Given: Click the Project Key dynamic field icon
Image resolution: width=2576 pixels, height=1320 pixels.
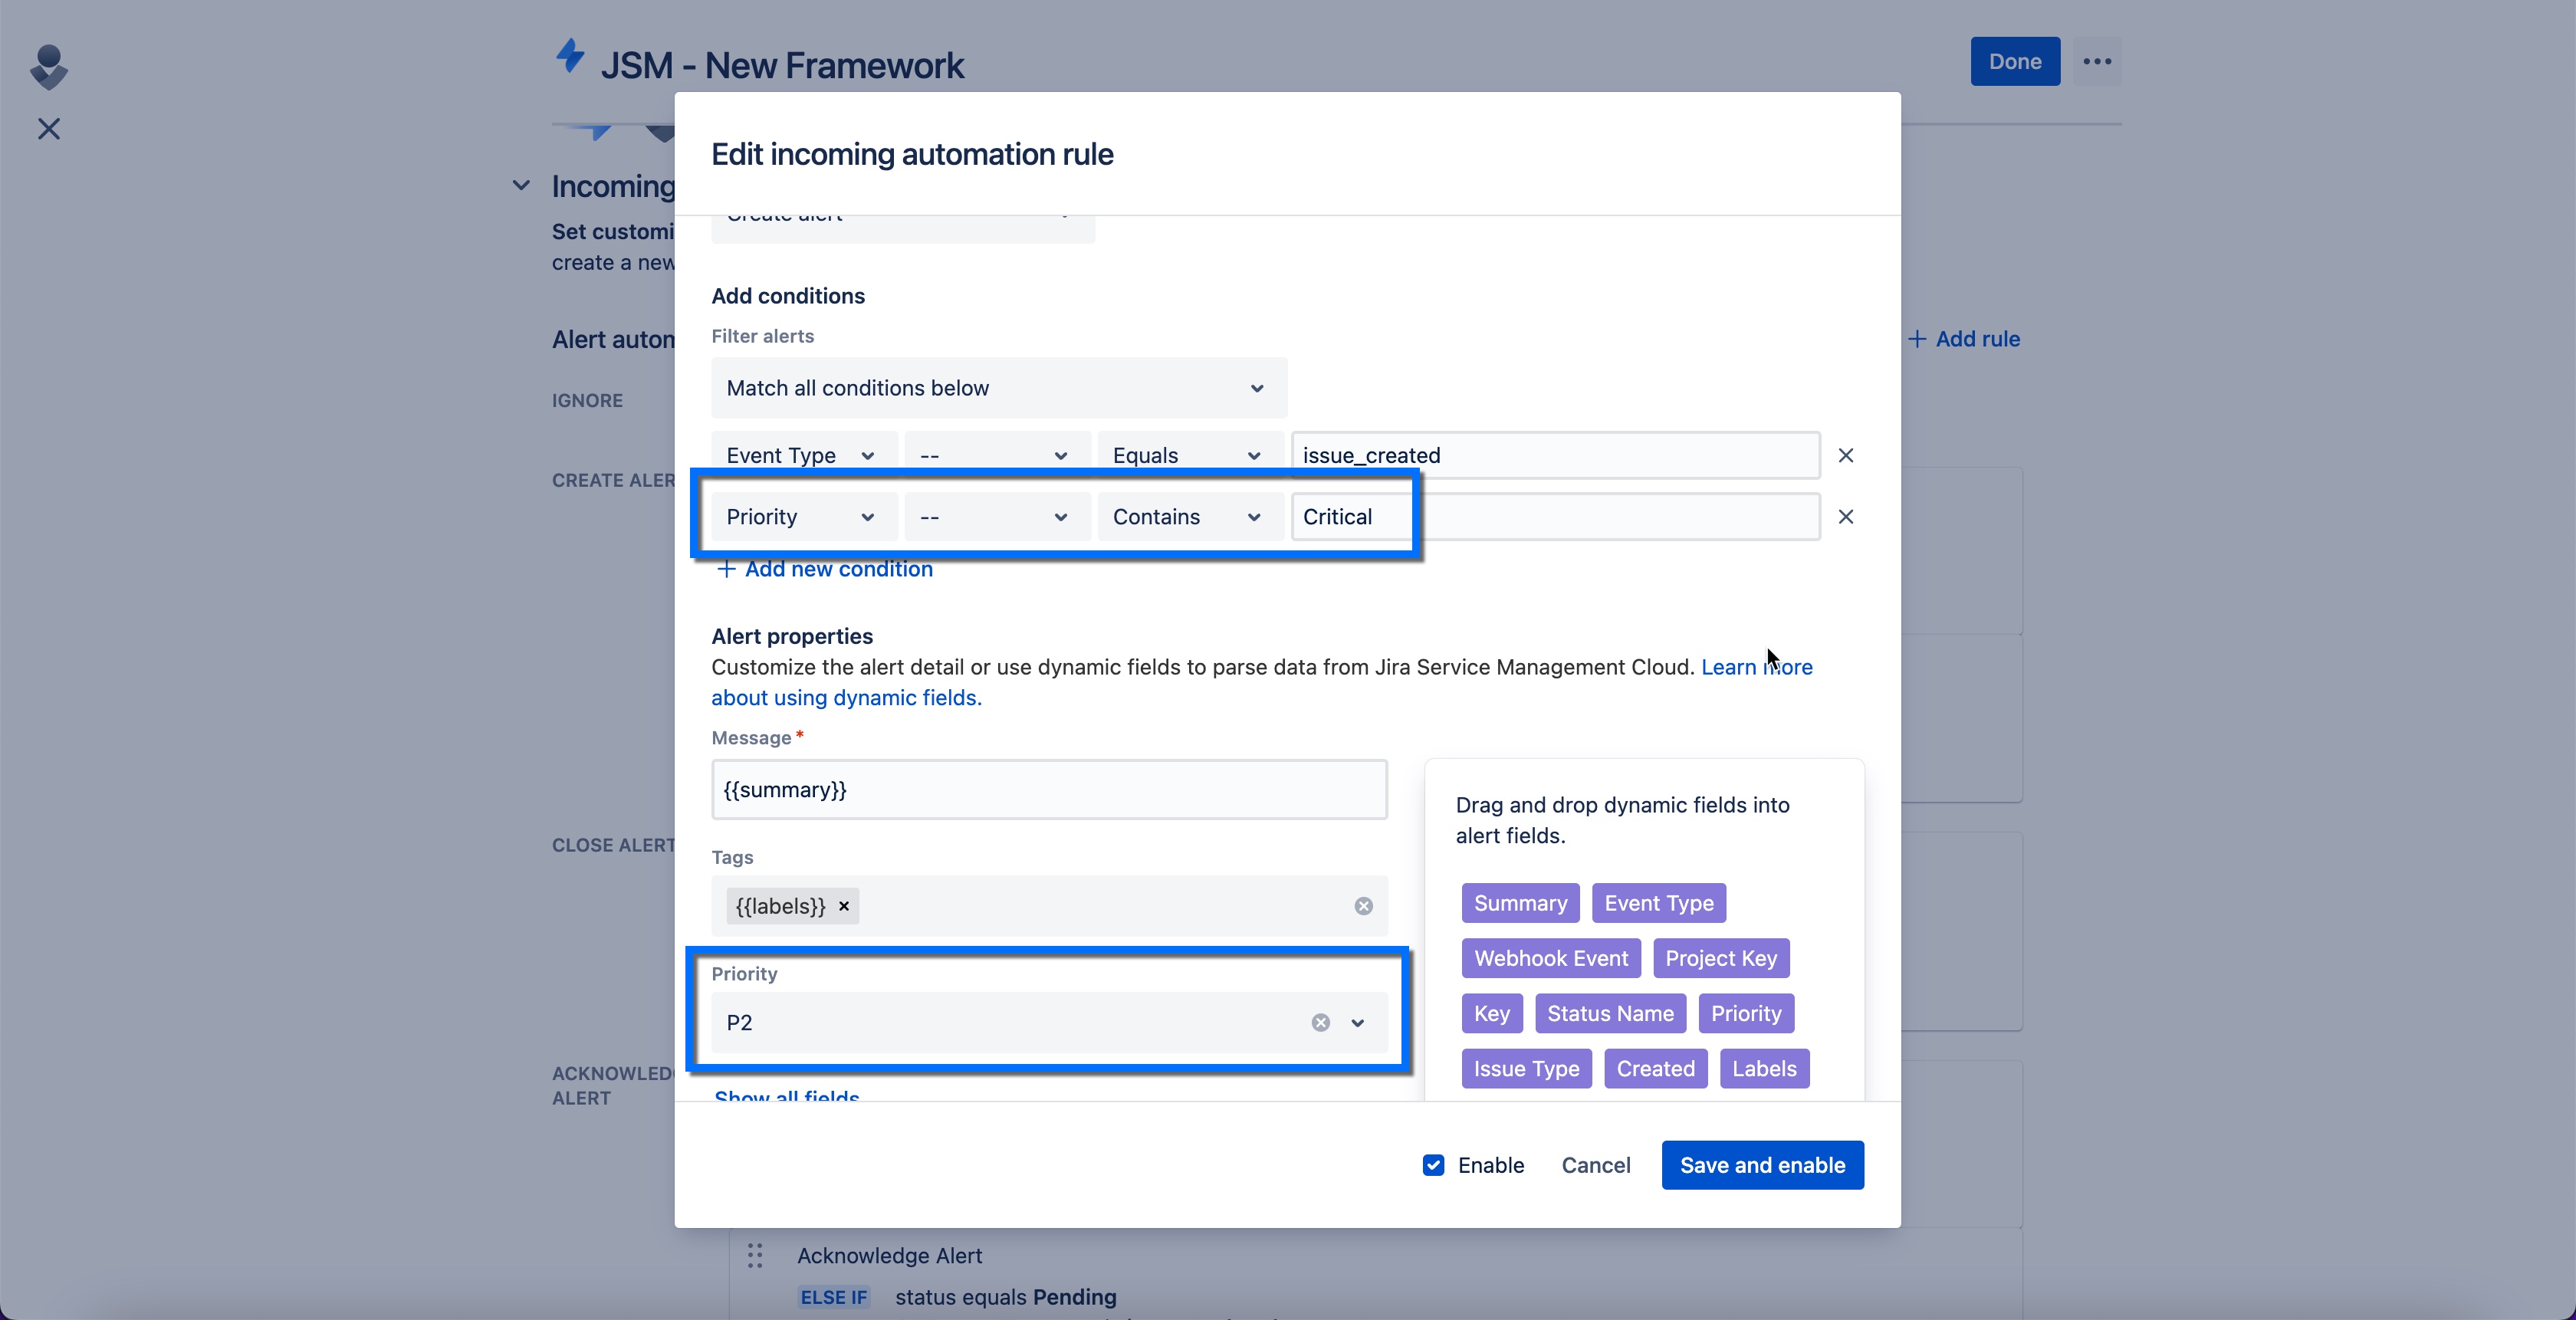Looking at the screenshot, I should 1720,958.
